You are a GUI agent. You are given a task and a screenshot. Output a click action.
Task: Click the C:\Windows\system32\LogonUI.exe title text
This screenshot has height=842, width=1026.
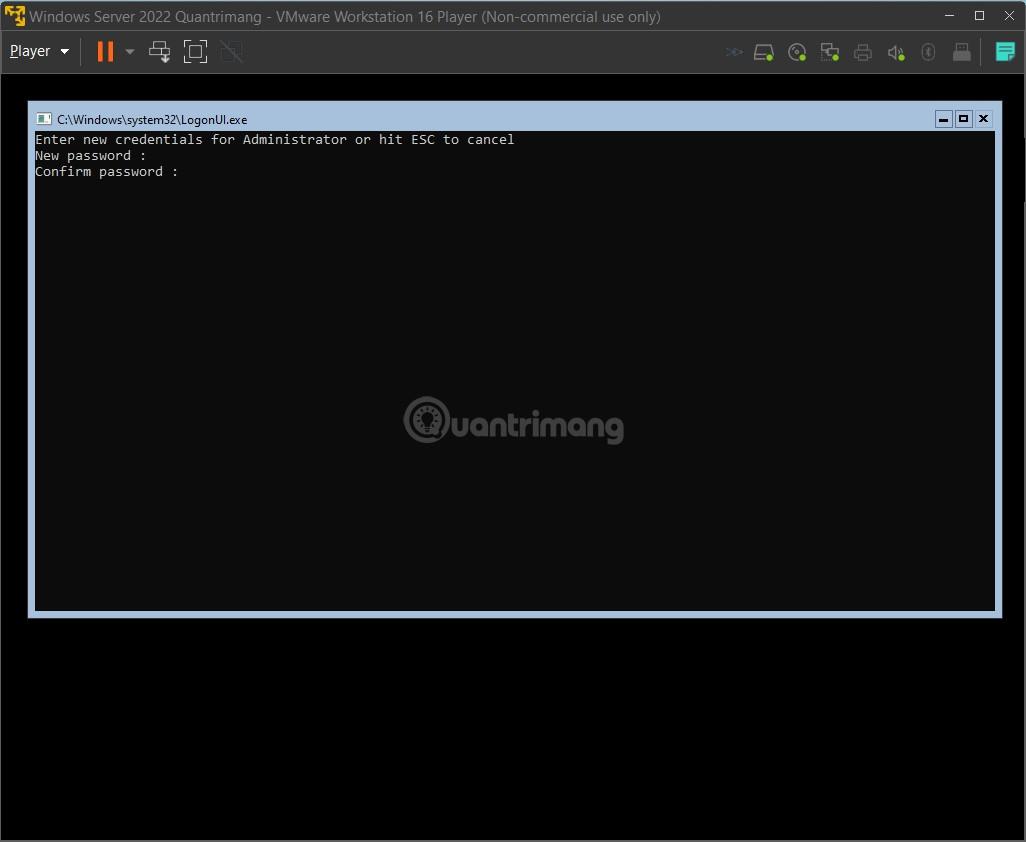pos(152,119)
